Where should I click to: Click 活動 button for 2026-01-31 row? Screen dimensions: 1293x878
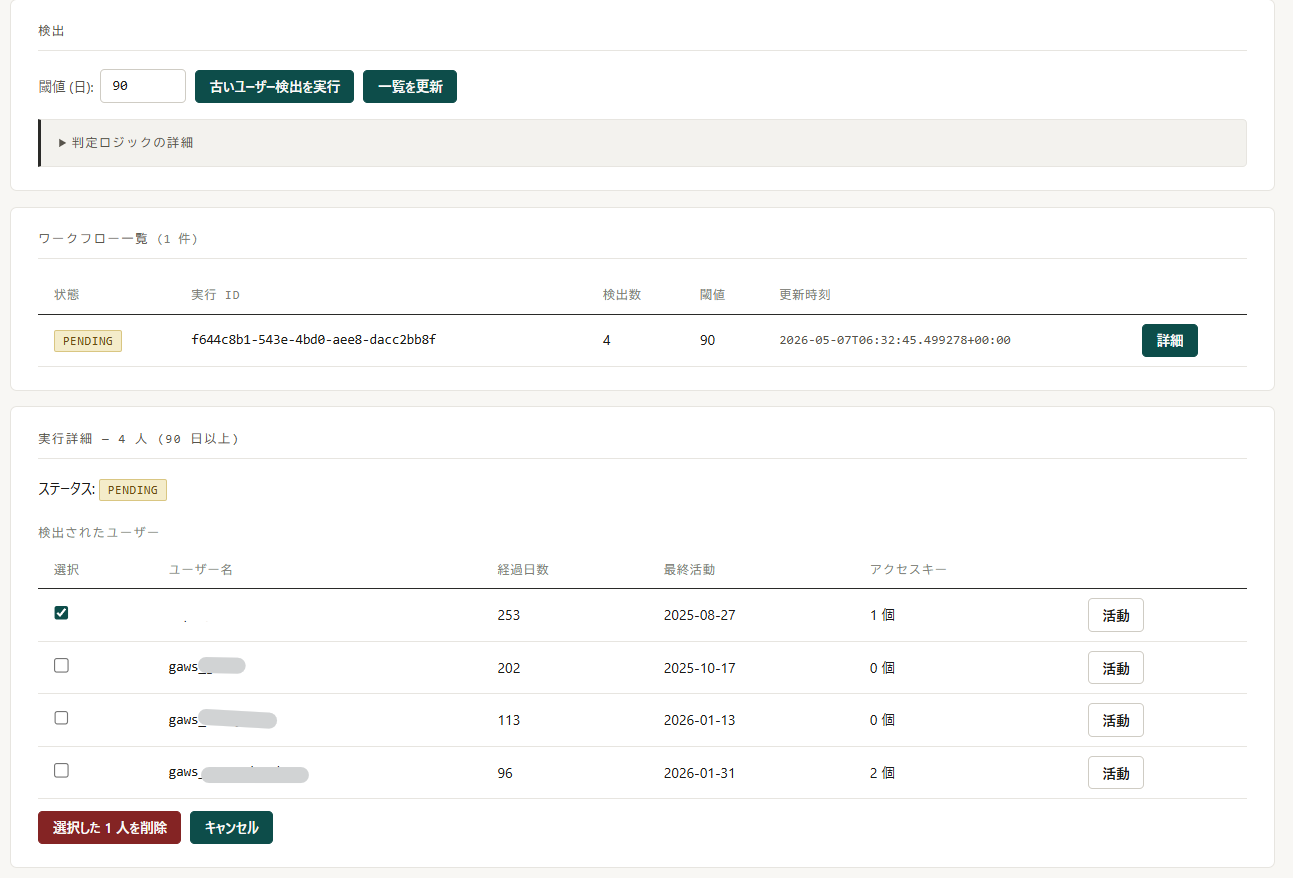click(x=1115, y=773)
